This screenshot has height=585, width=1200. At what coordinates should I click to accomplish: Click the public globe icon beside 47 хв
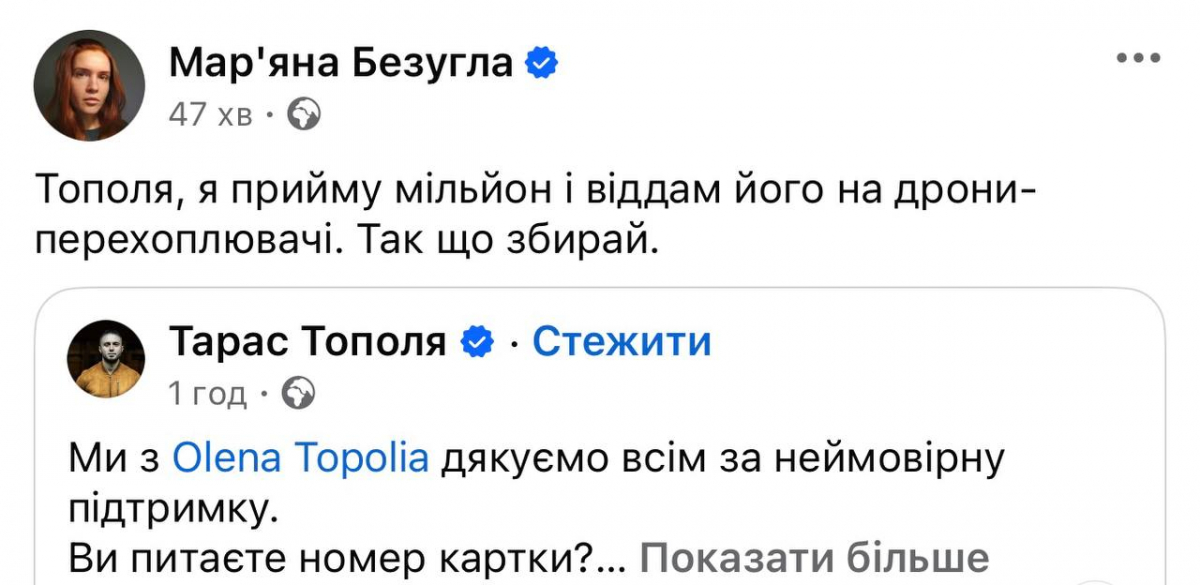302,116
